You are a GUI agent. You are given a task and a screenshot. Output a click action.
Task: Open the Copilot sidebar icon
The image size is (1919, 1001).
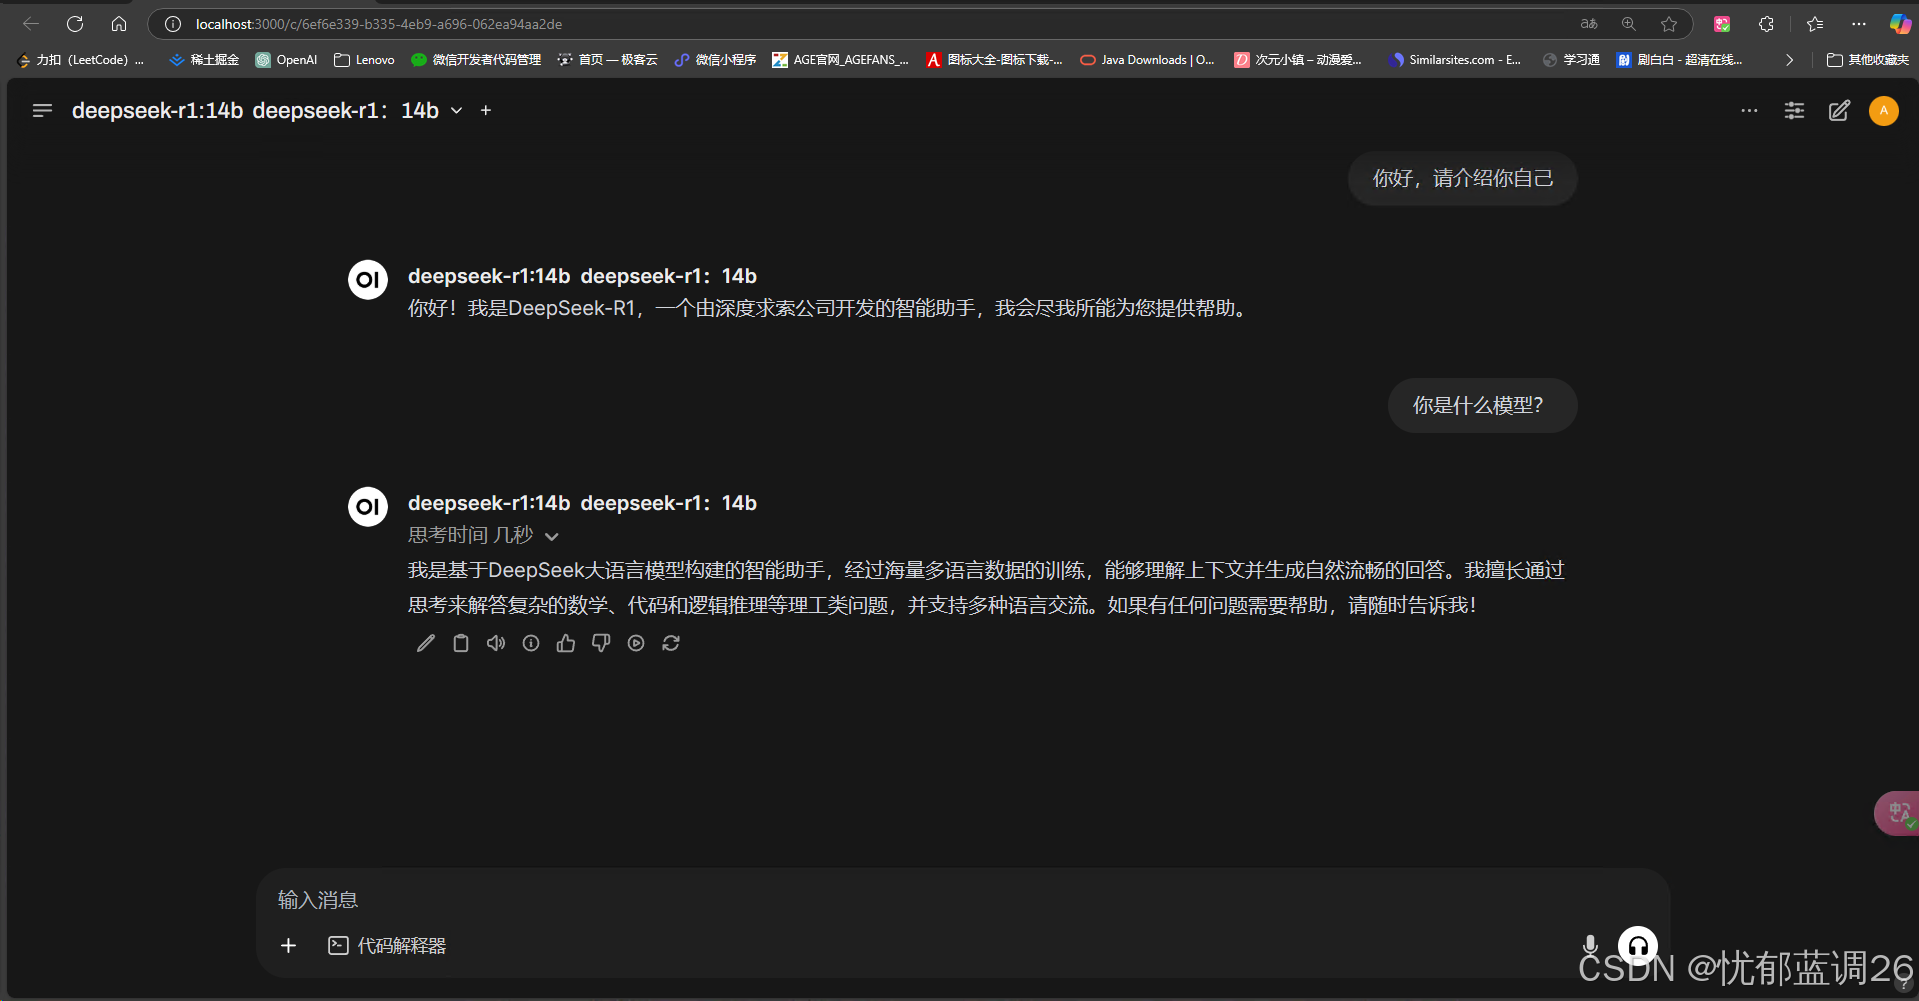[x=1900, y=24]
